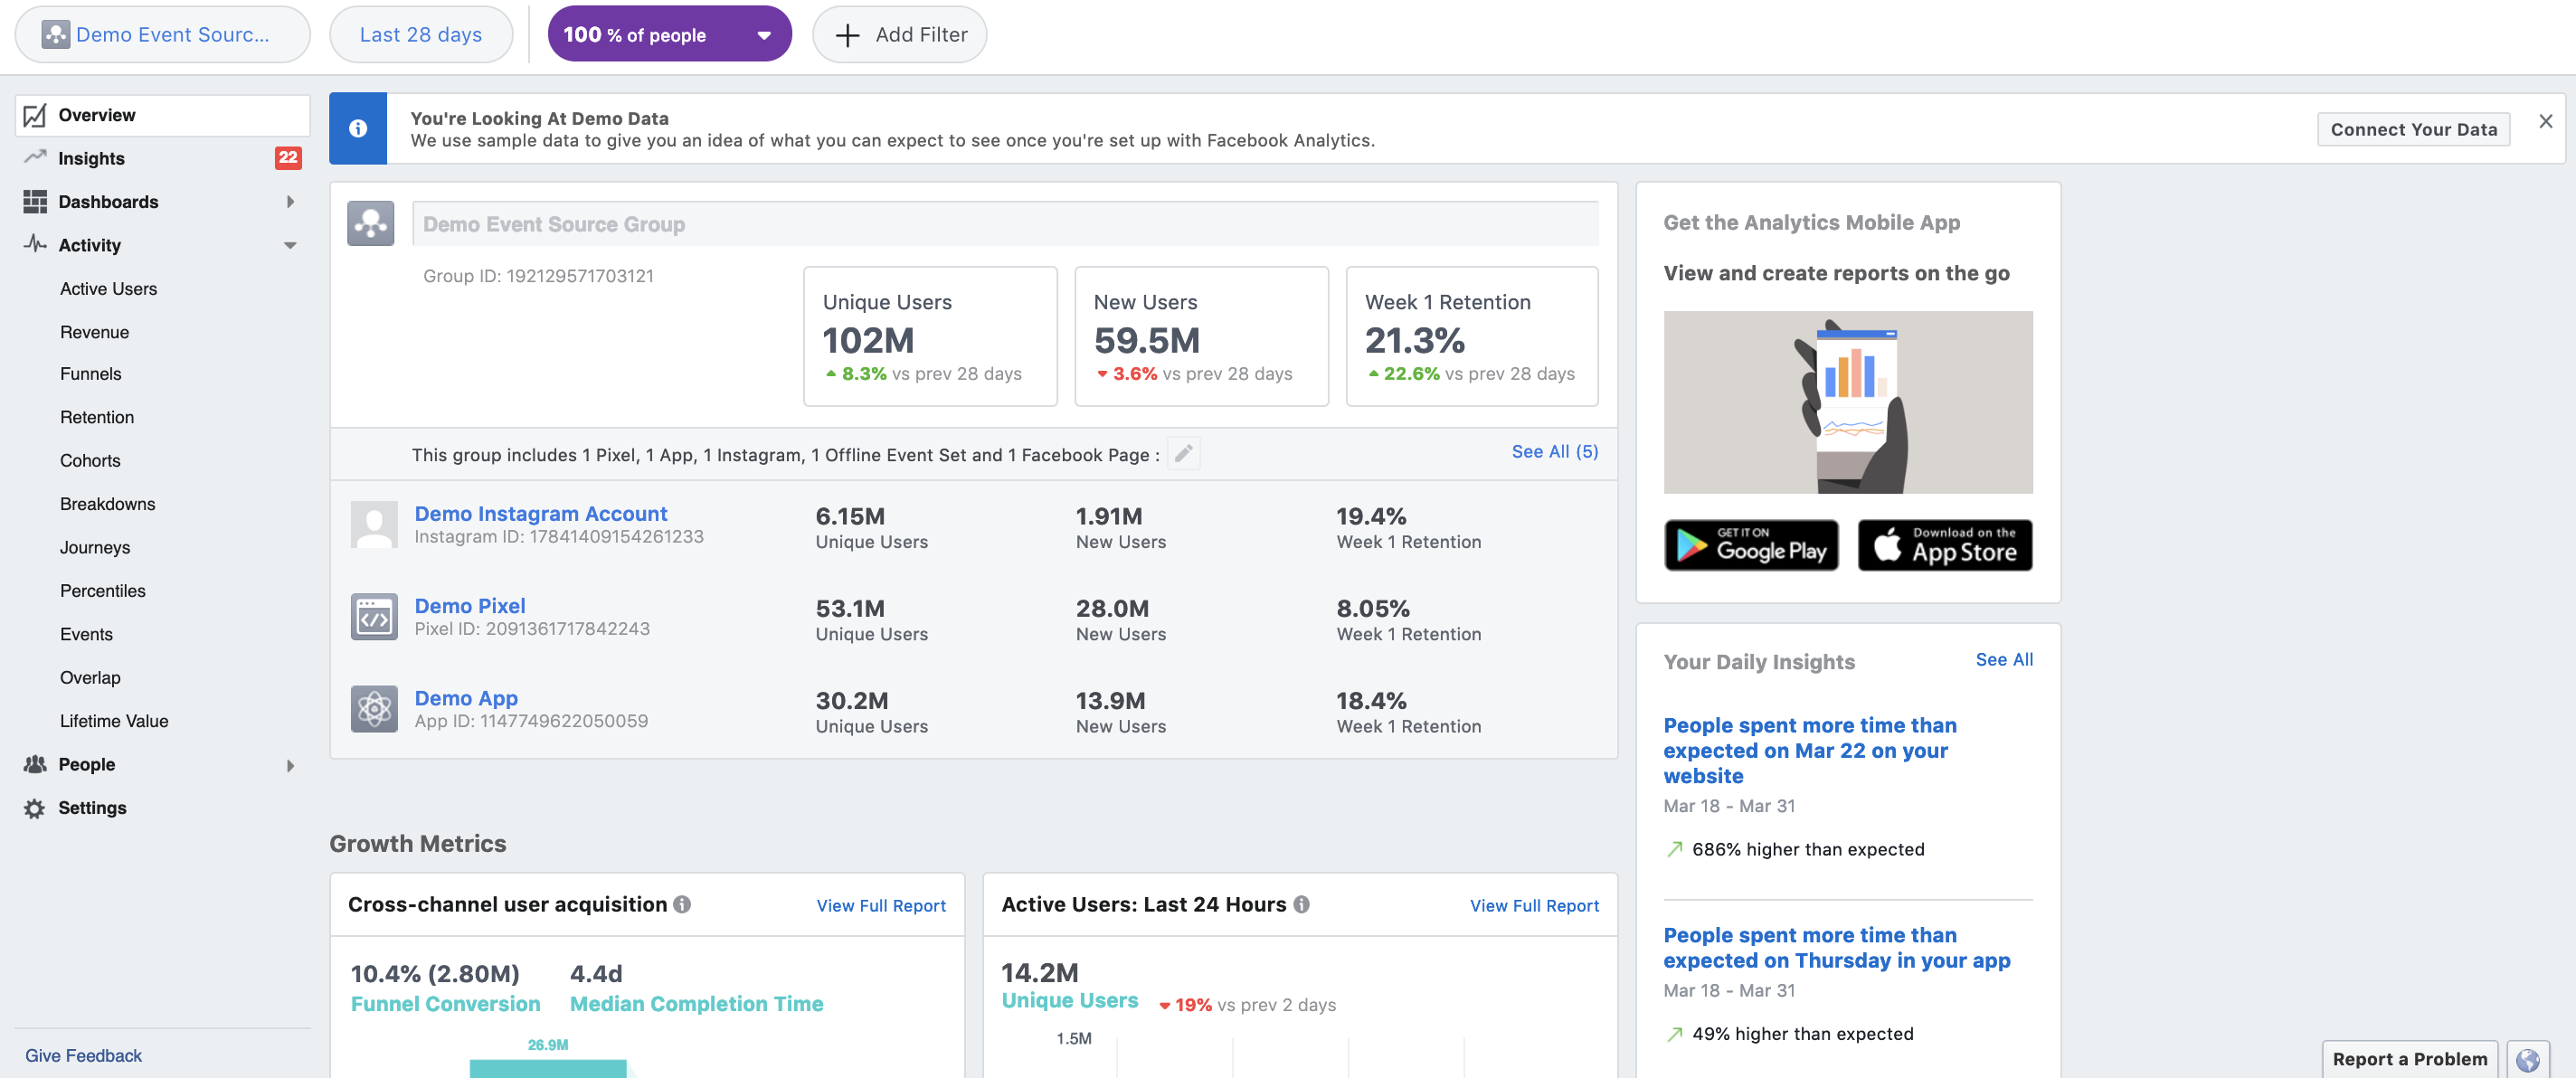Expand the People submenu arrow
Image resolution: width=2576 pixels, height=1078 pixels.
(x=290, y=766)
